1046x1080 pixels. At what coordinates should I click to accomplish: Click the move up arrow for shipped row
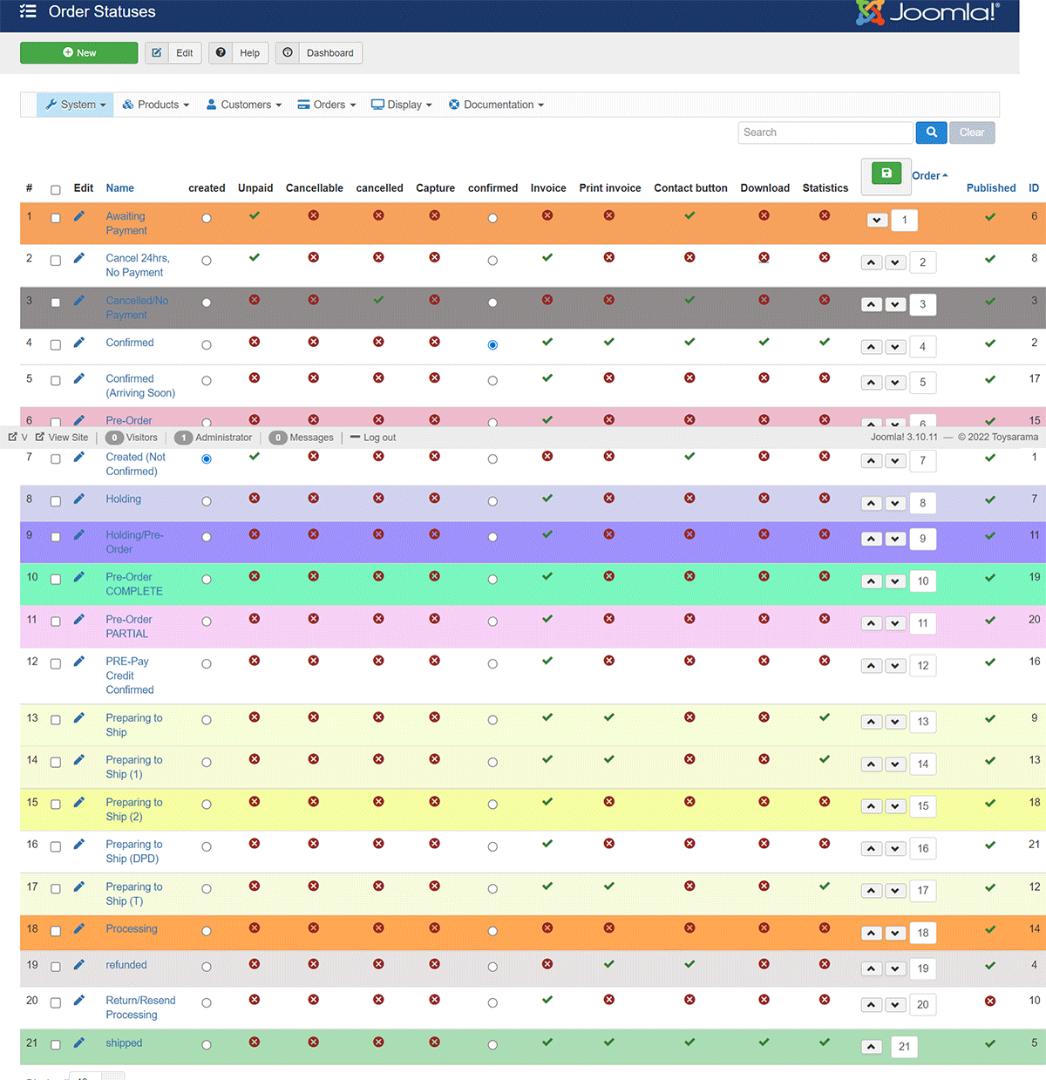click(x=871, y=1047)
